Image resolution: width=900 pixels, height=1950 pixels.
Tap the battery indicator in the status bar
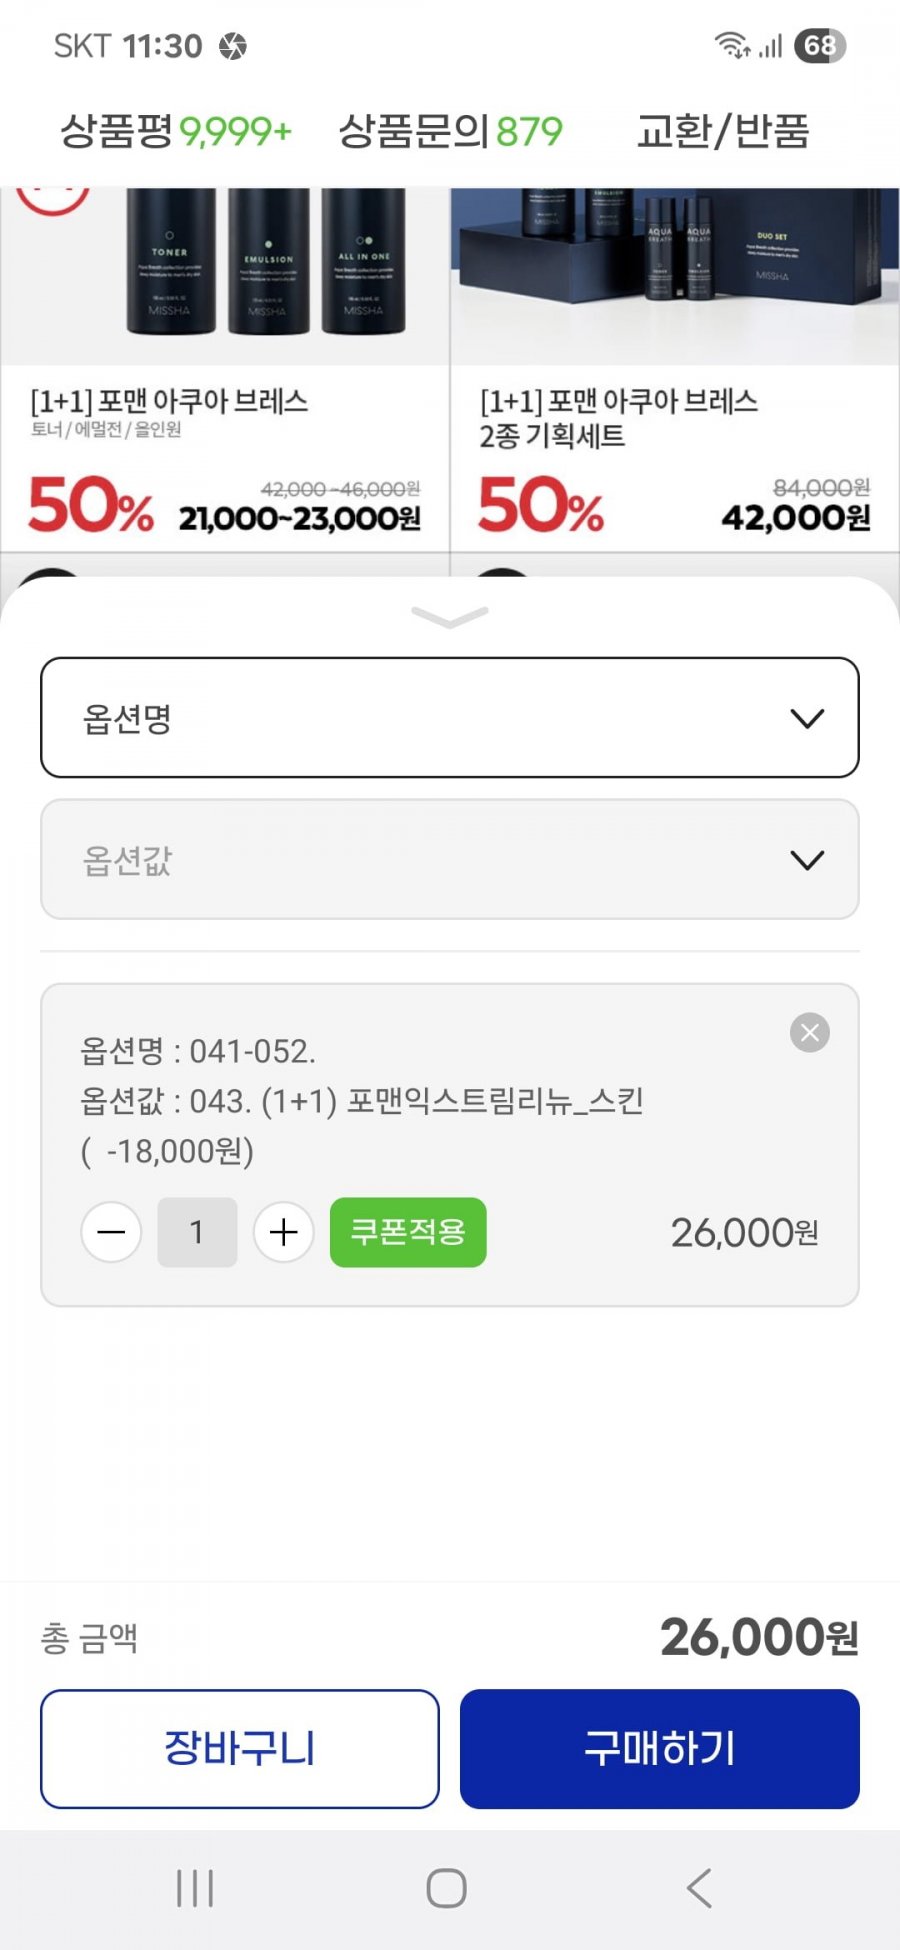(x=820, y=45)
